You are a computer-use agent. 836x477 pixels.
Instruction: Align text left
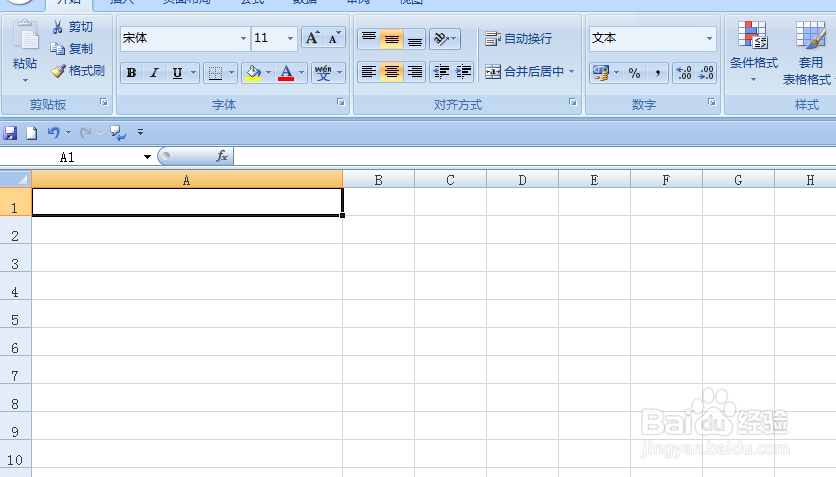coord(368,72)
